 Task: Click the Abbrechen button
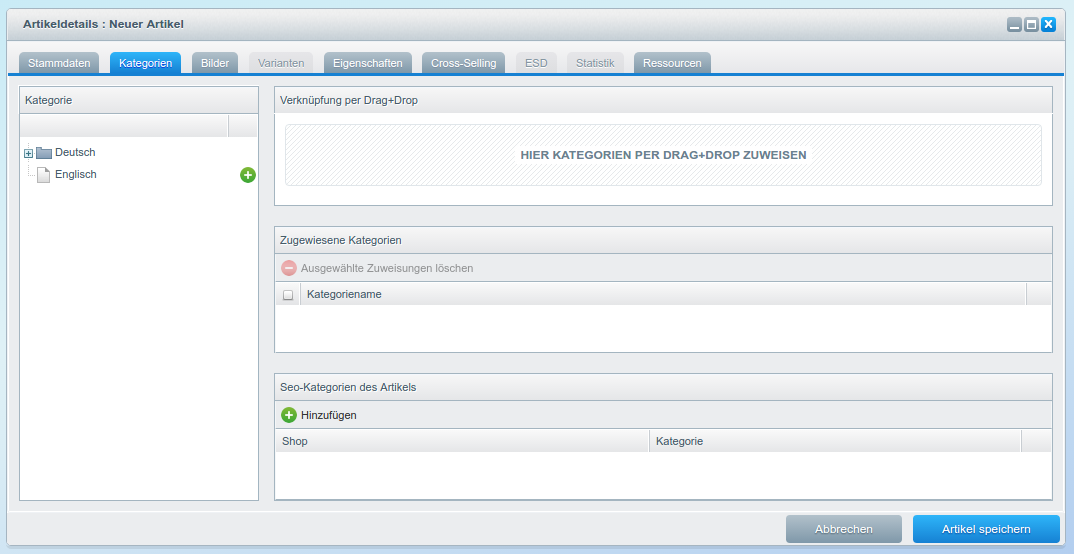pos(844,529)
